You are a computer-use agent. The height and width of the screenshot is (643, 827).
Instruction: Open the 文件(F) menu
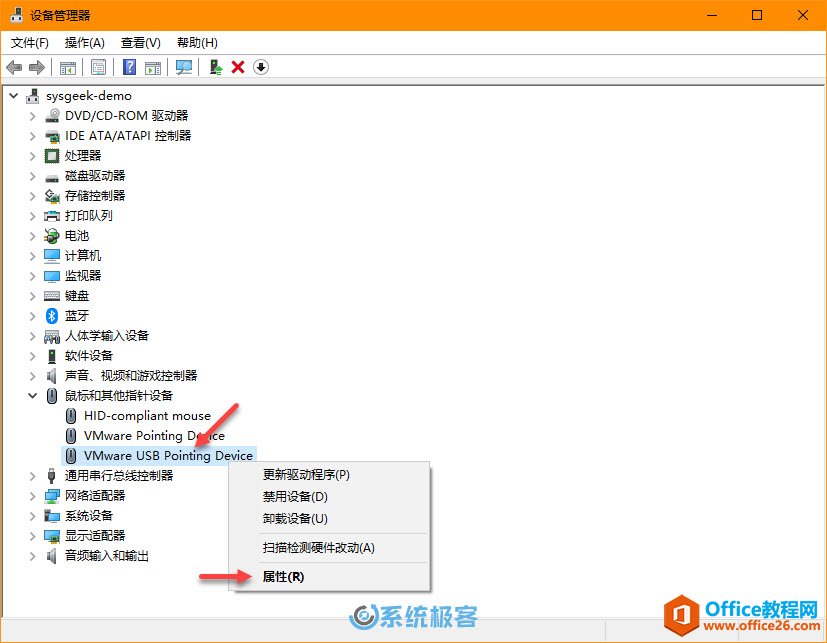coord(30,43)
